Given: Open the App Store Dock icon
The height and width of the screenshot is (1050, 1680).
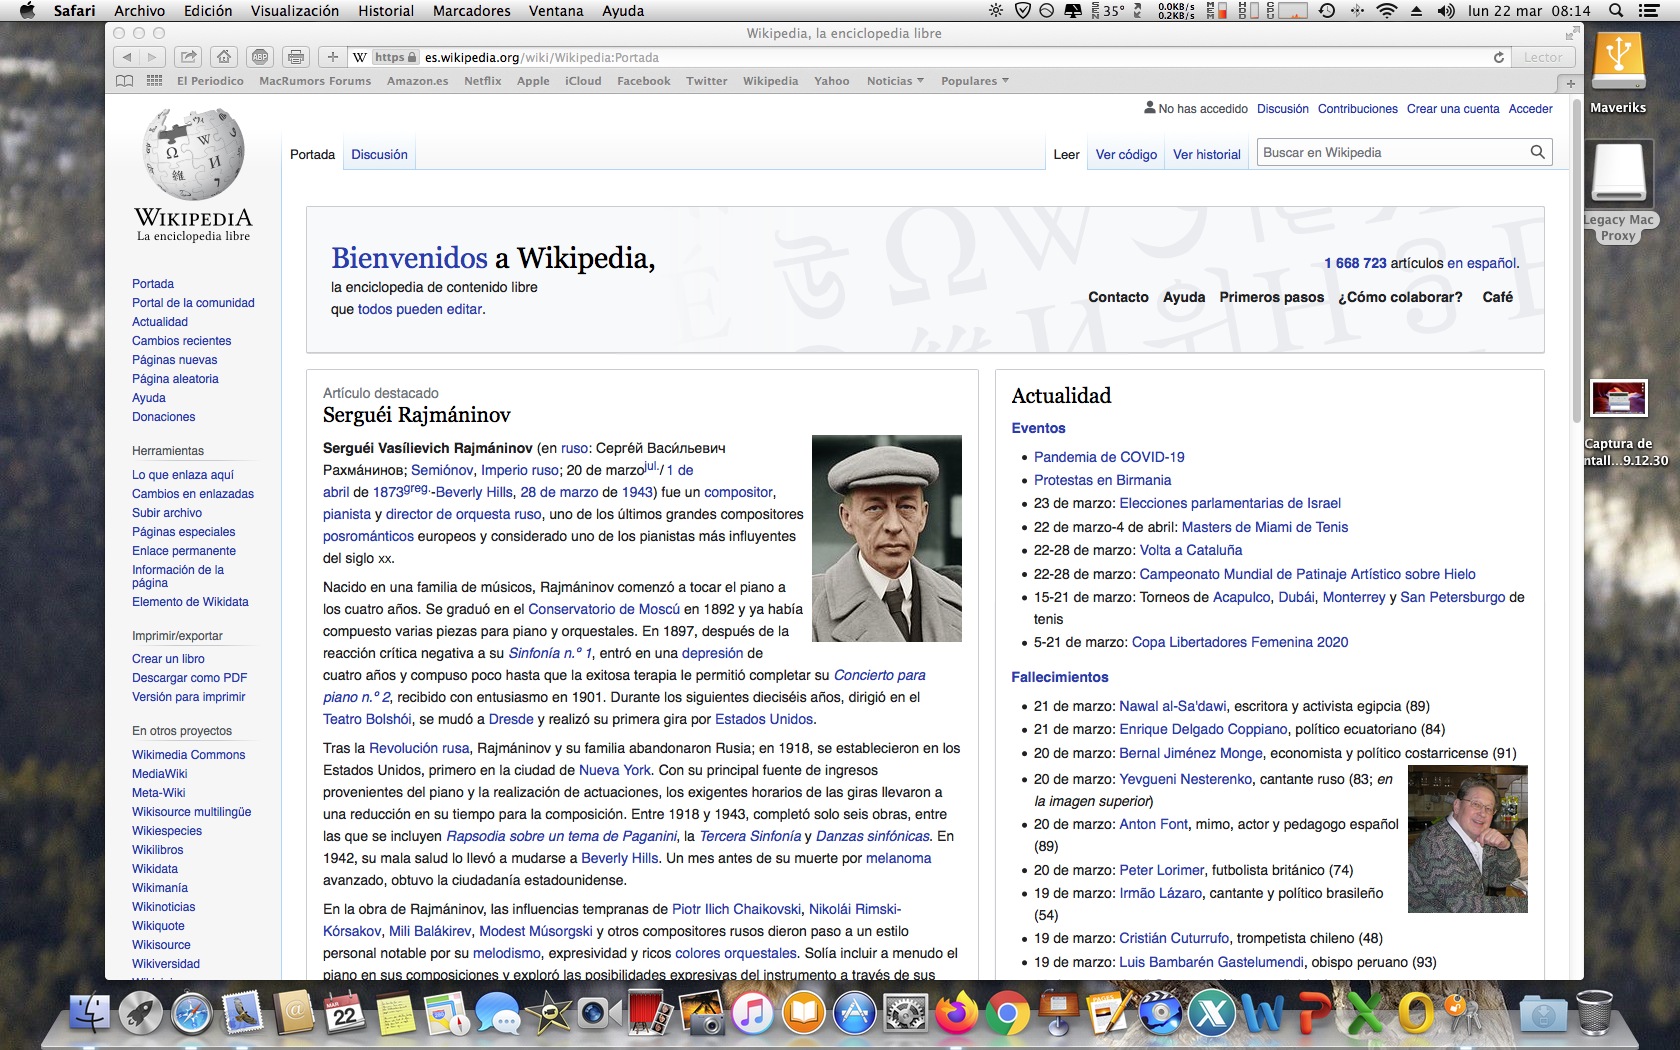Looking at the screenshot, I should click(x=855, y=1014).
